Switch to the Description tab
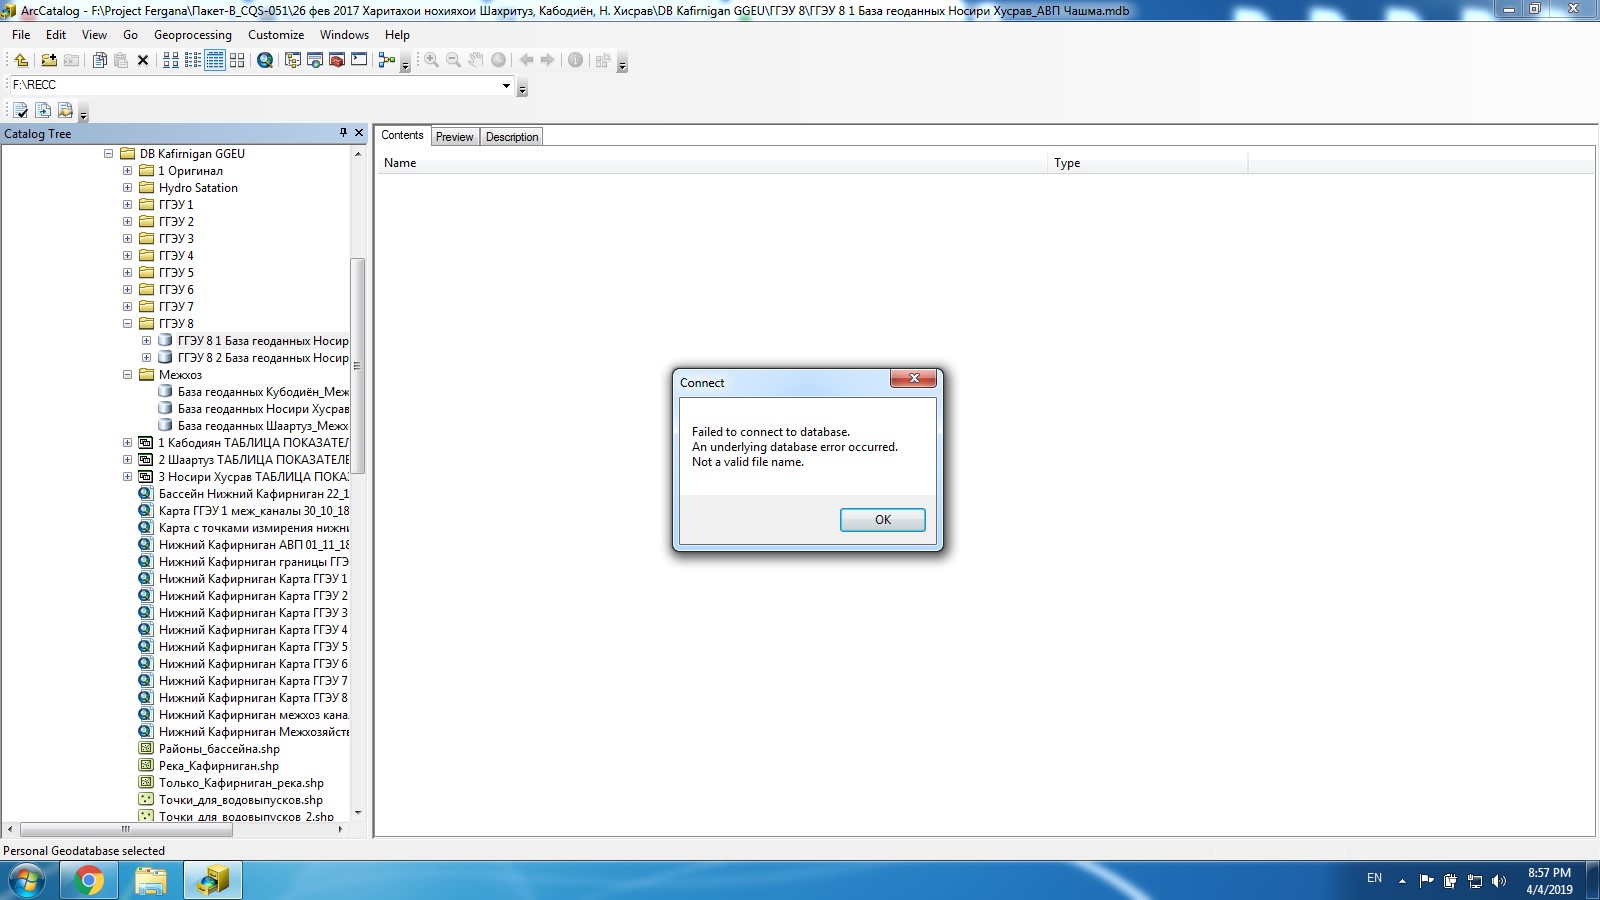This screenshot has width=1600, height=900. tap(512, 137)
